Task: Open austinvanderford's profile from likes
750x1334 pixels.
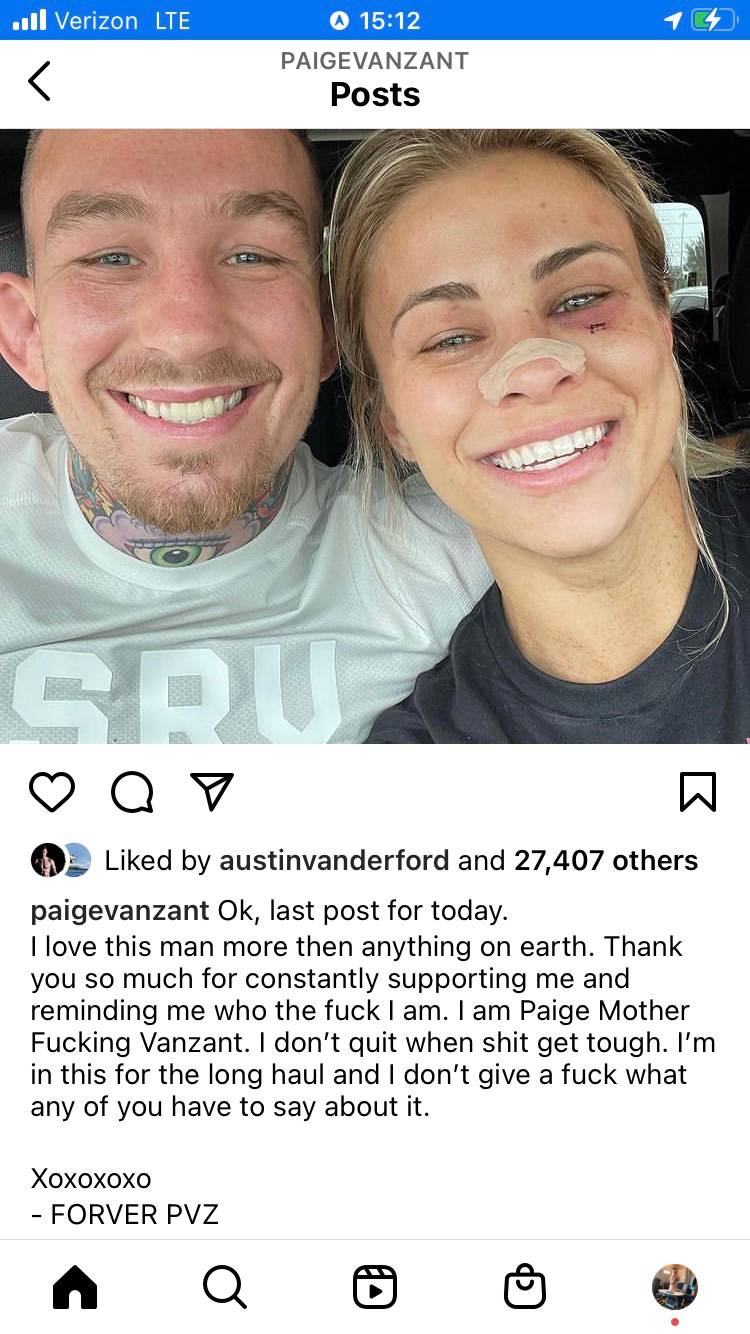Action: click(x=334, y=861)
